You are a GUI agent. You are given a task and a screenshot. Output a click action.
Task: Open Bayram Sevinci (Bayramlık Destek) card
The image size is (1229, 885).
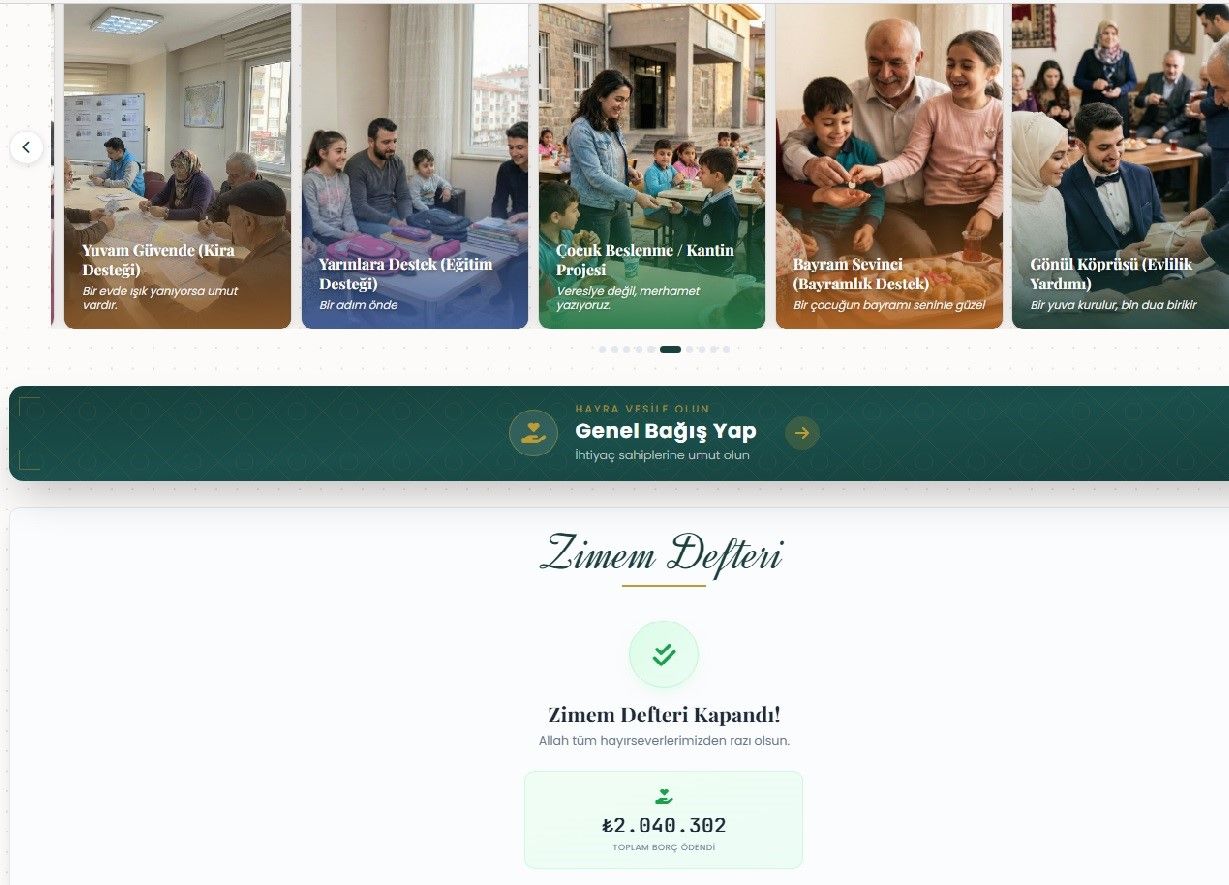click(889, 166)
